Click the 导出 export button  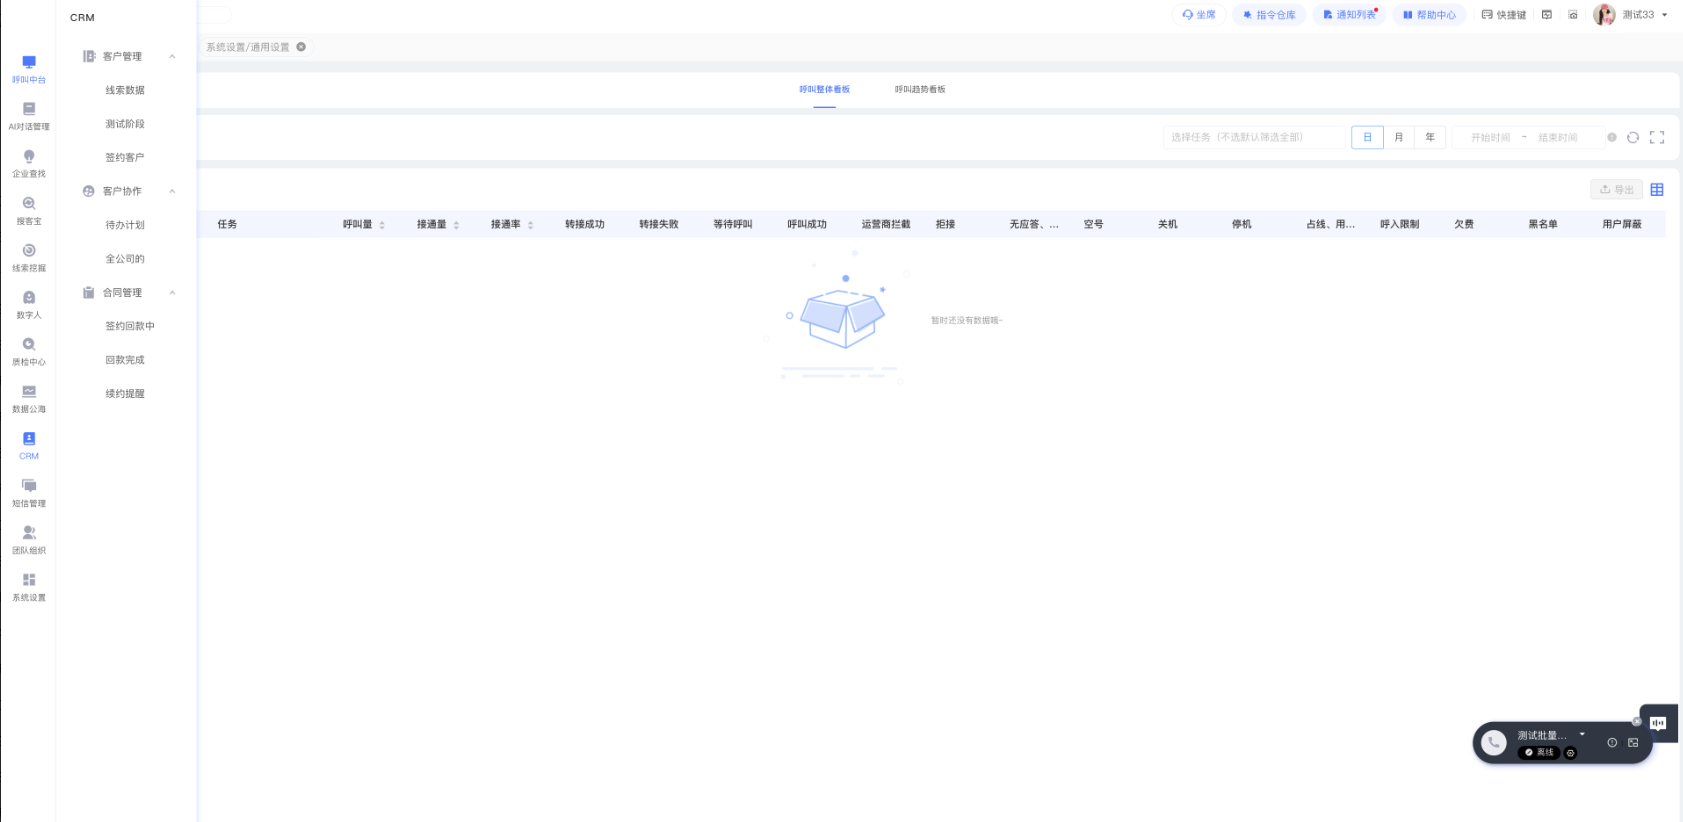pos(1616,190)
